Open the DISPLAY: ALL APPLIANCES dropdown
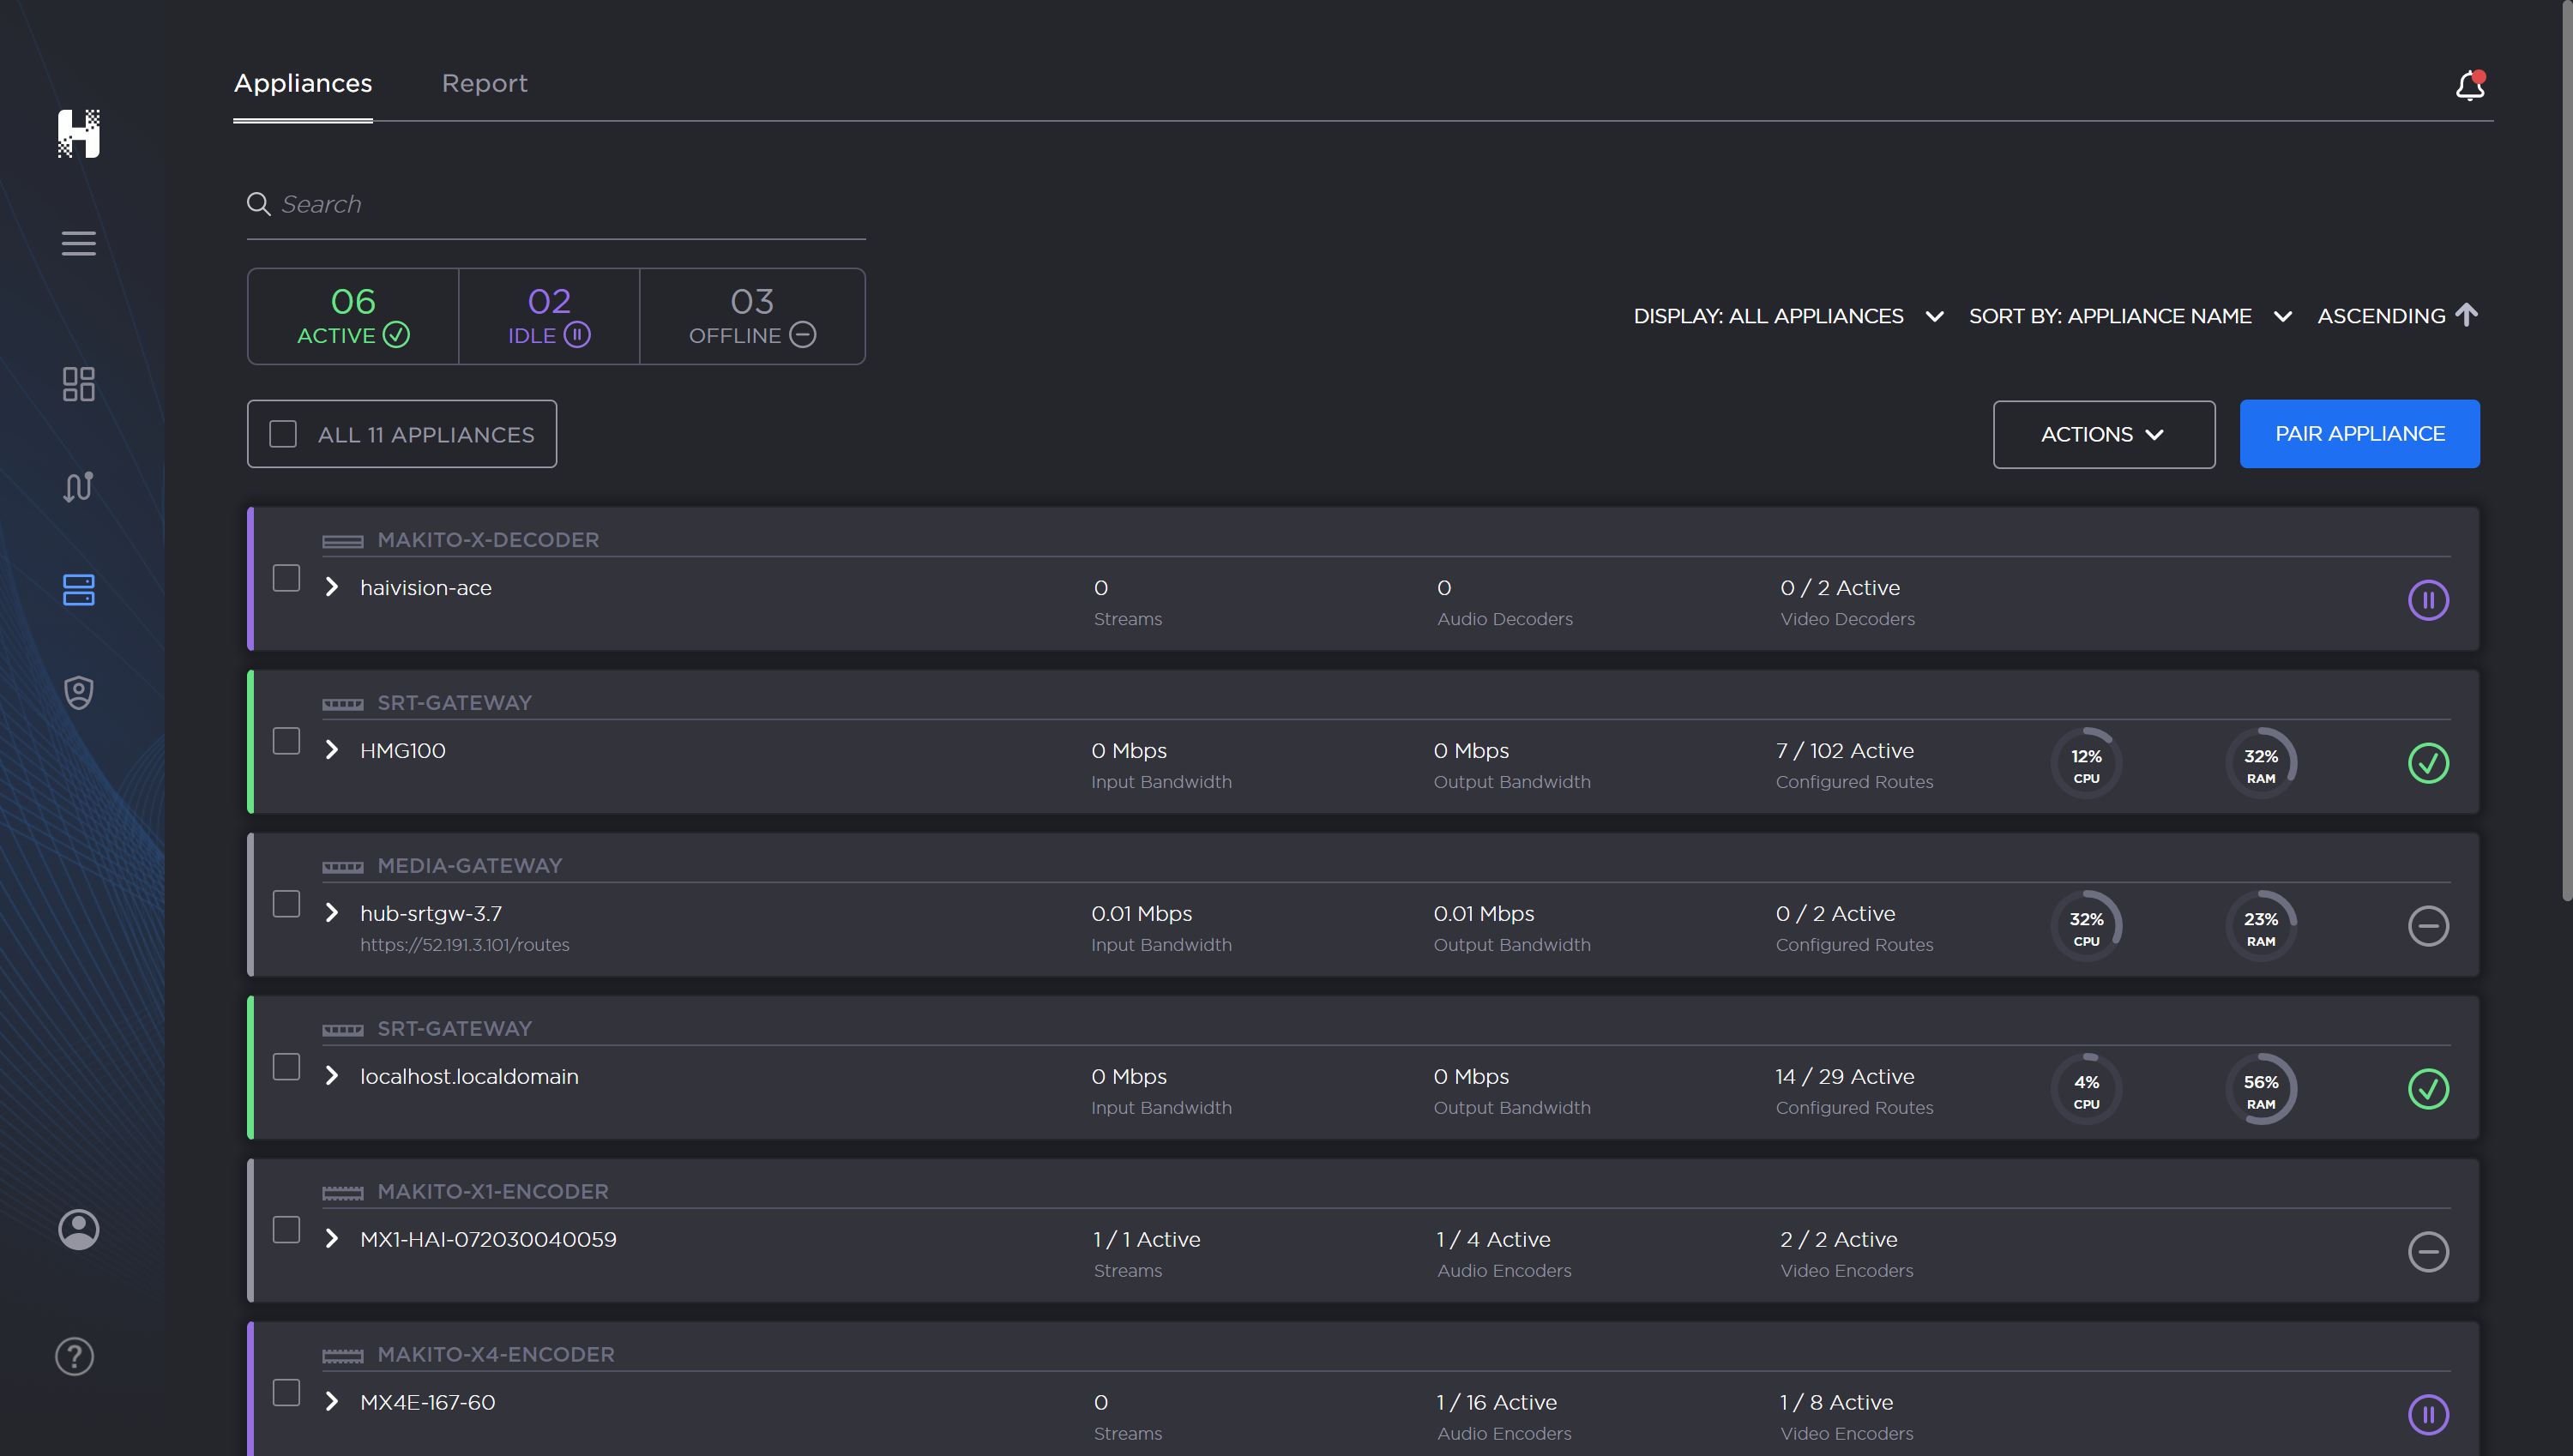 pyautogui.click(x=1789, y=316)
